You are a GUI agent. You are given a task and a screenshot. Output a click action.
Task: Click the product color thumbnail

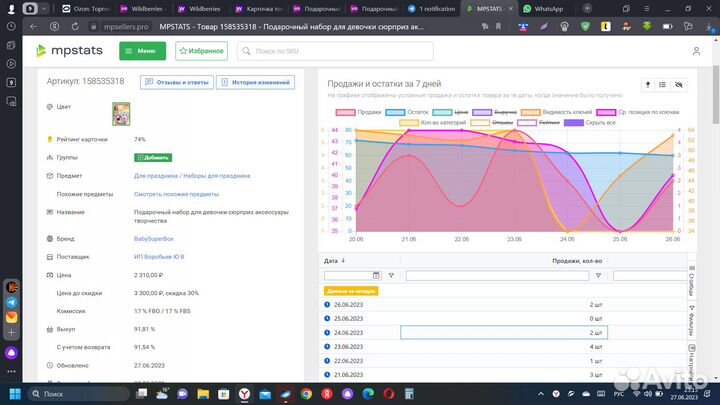[x=121, y=114]
